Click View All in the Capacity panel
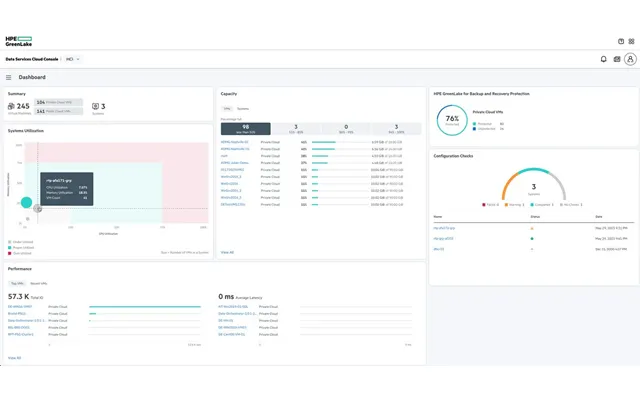The width and height of the screenshot is (640, 400). [227, 252]
